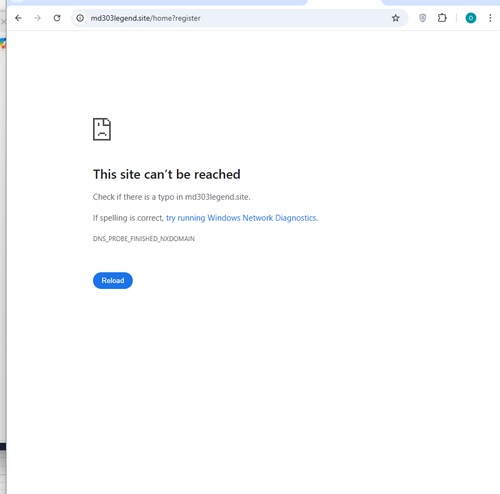Open the Extensions puzzle icon
500x494 pixels.
(x=442, y=18)
